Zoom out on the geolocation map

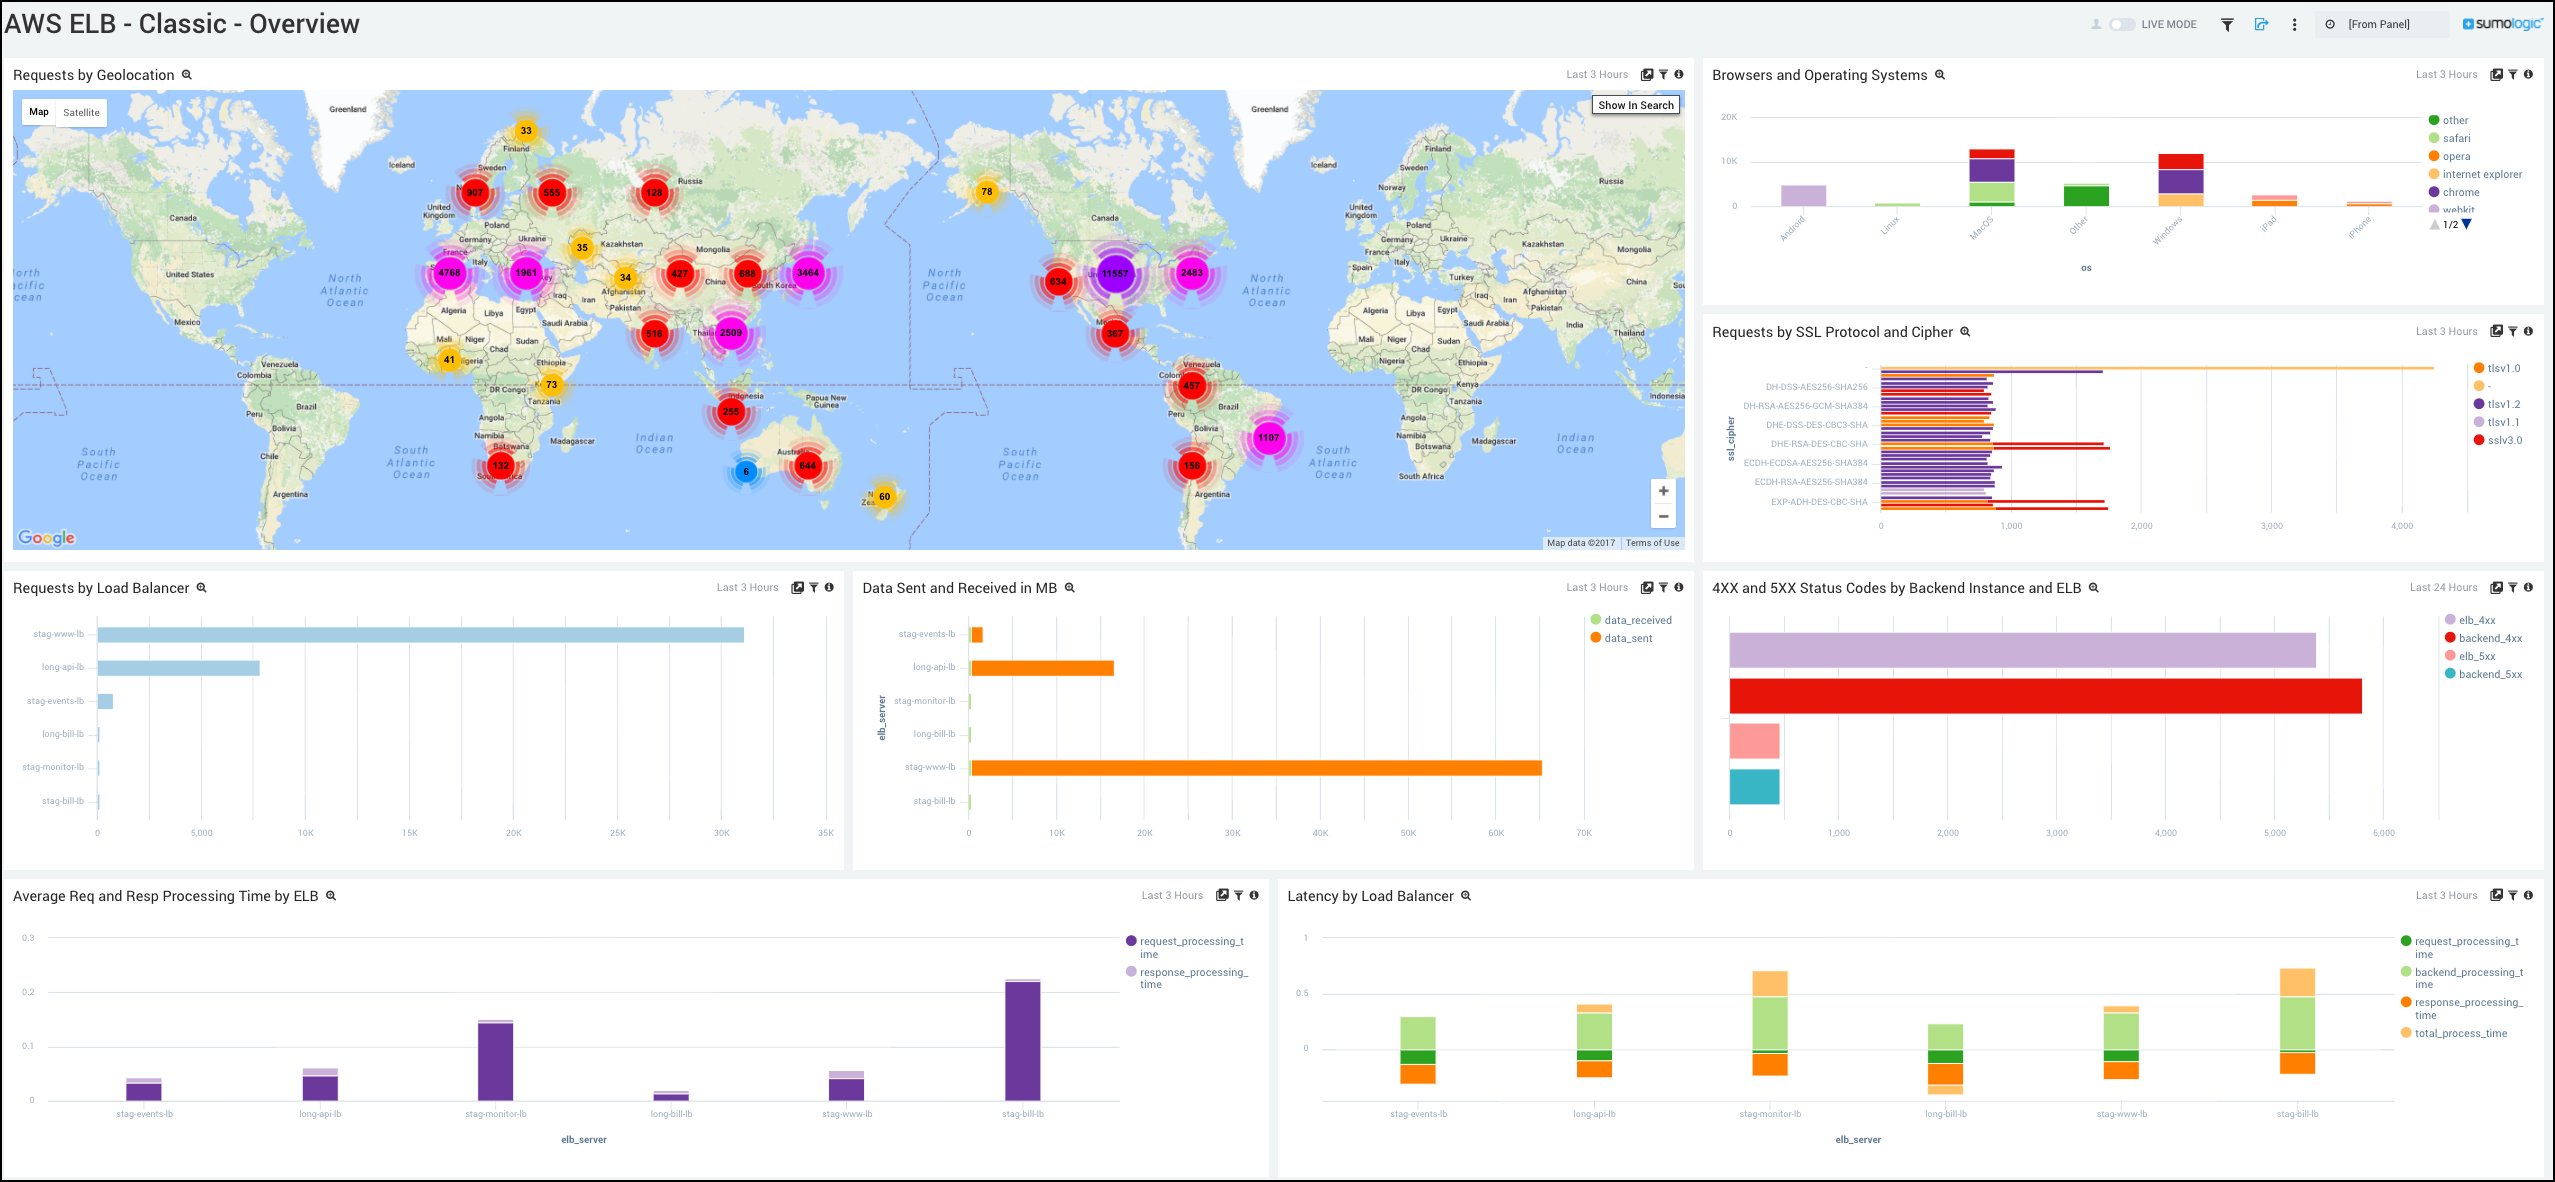(x=1663, y=516)
